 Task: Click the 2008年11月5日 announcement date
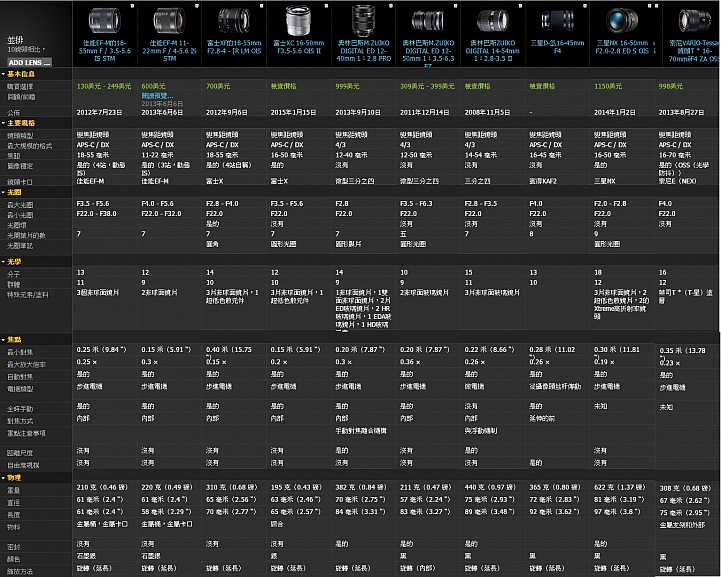click(487, 112)
